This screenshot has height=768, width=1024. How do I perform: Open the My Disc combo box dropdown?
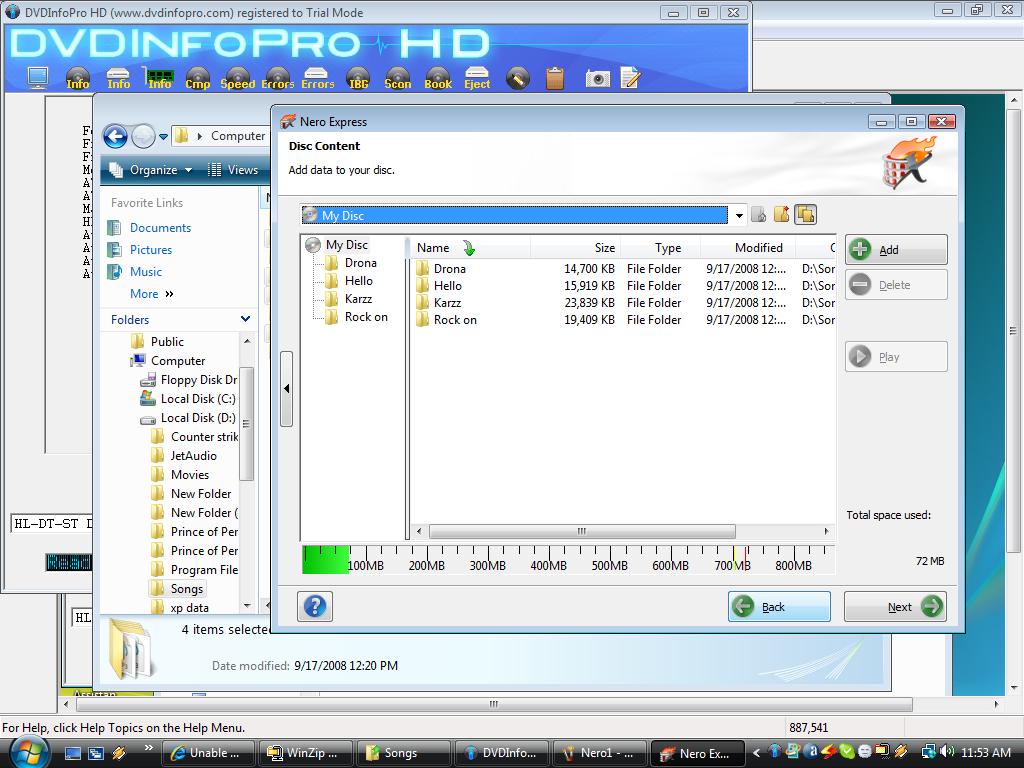click(739, 215)
